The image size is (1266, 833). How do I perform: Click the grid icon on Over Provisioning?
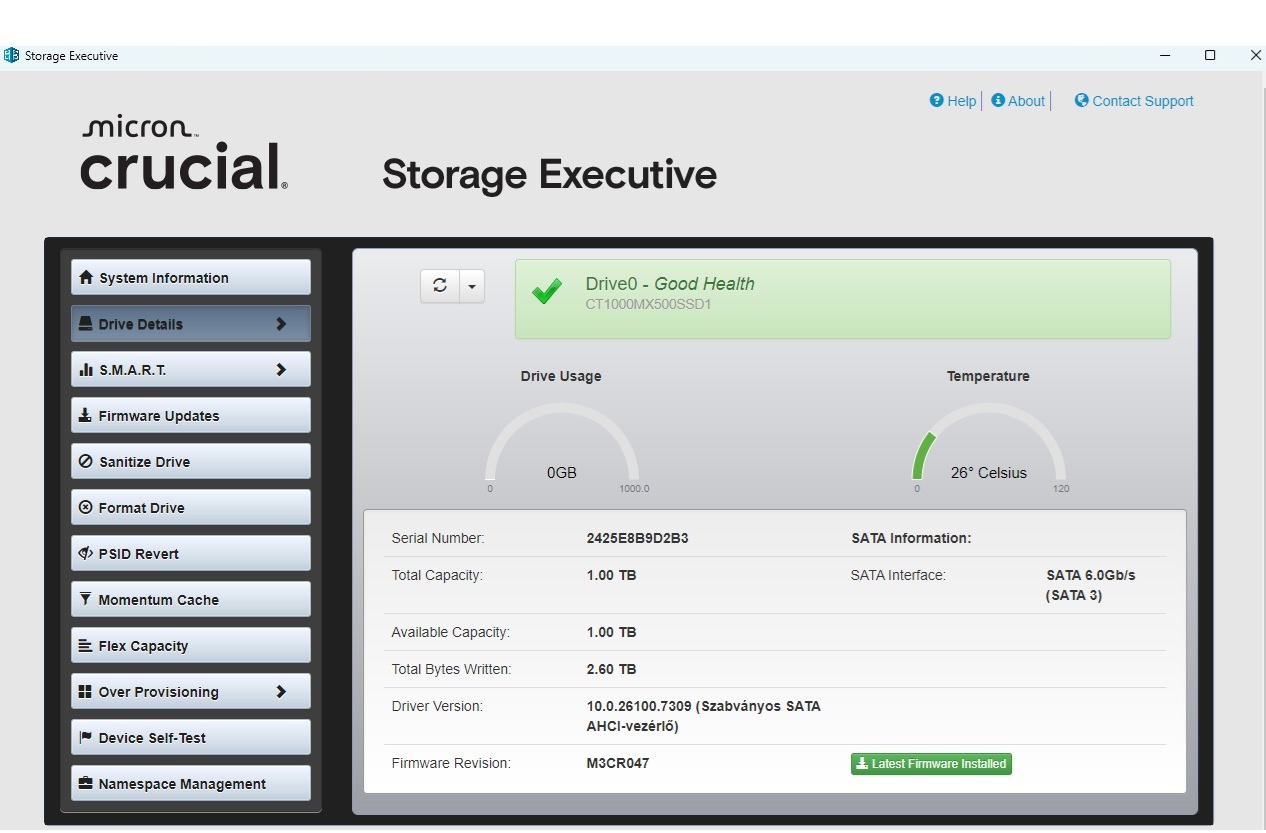(x=86, y=691)
